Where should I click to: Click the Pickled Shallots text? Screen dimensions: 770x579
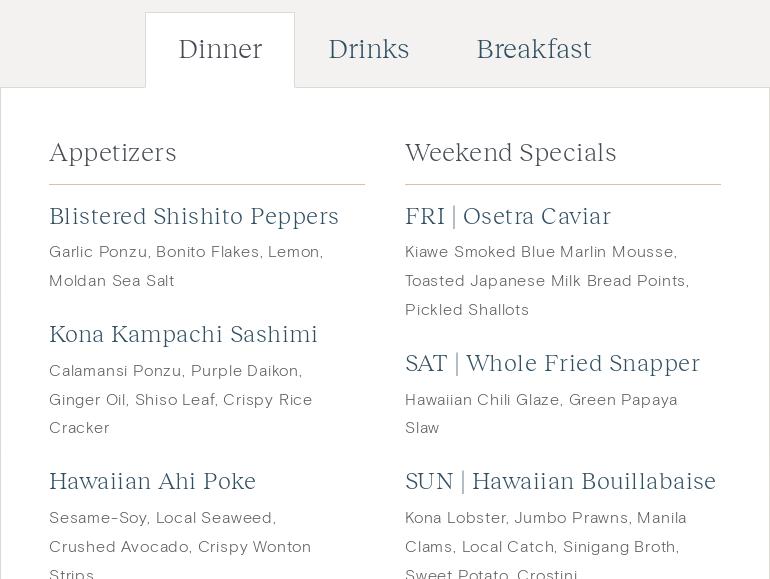[x=467, y=310]
